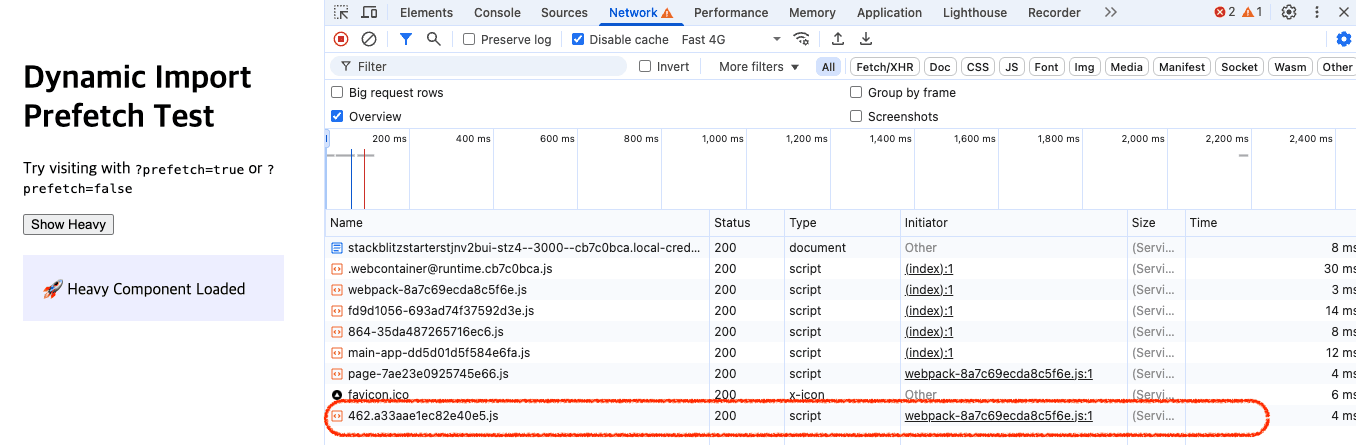
Task: Click into the Filter text field
Action: pos(488,67)
